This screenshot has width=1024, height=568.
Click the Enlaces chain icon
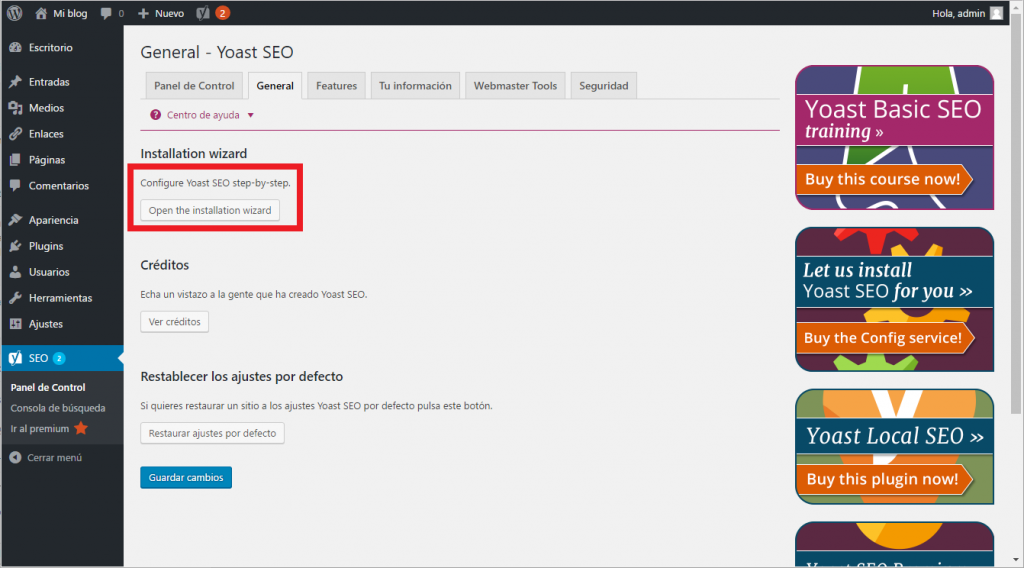16,134
